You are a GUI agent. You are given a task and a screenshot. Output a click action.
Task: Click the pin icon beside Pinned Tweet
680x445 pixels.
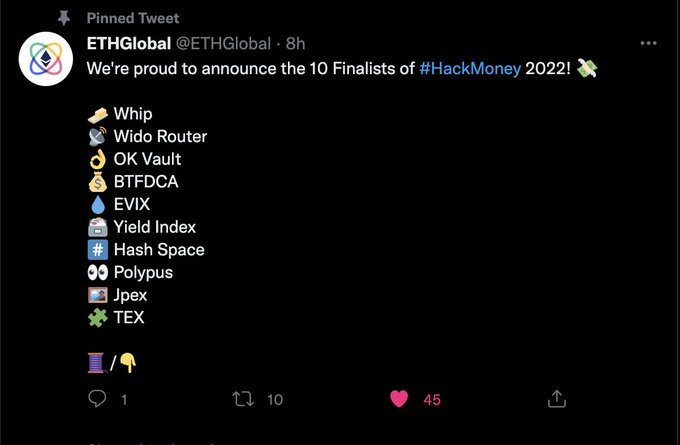click(64, 18)
